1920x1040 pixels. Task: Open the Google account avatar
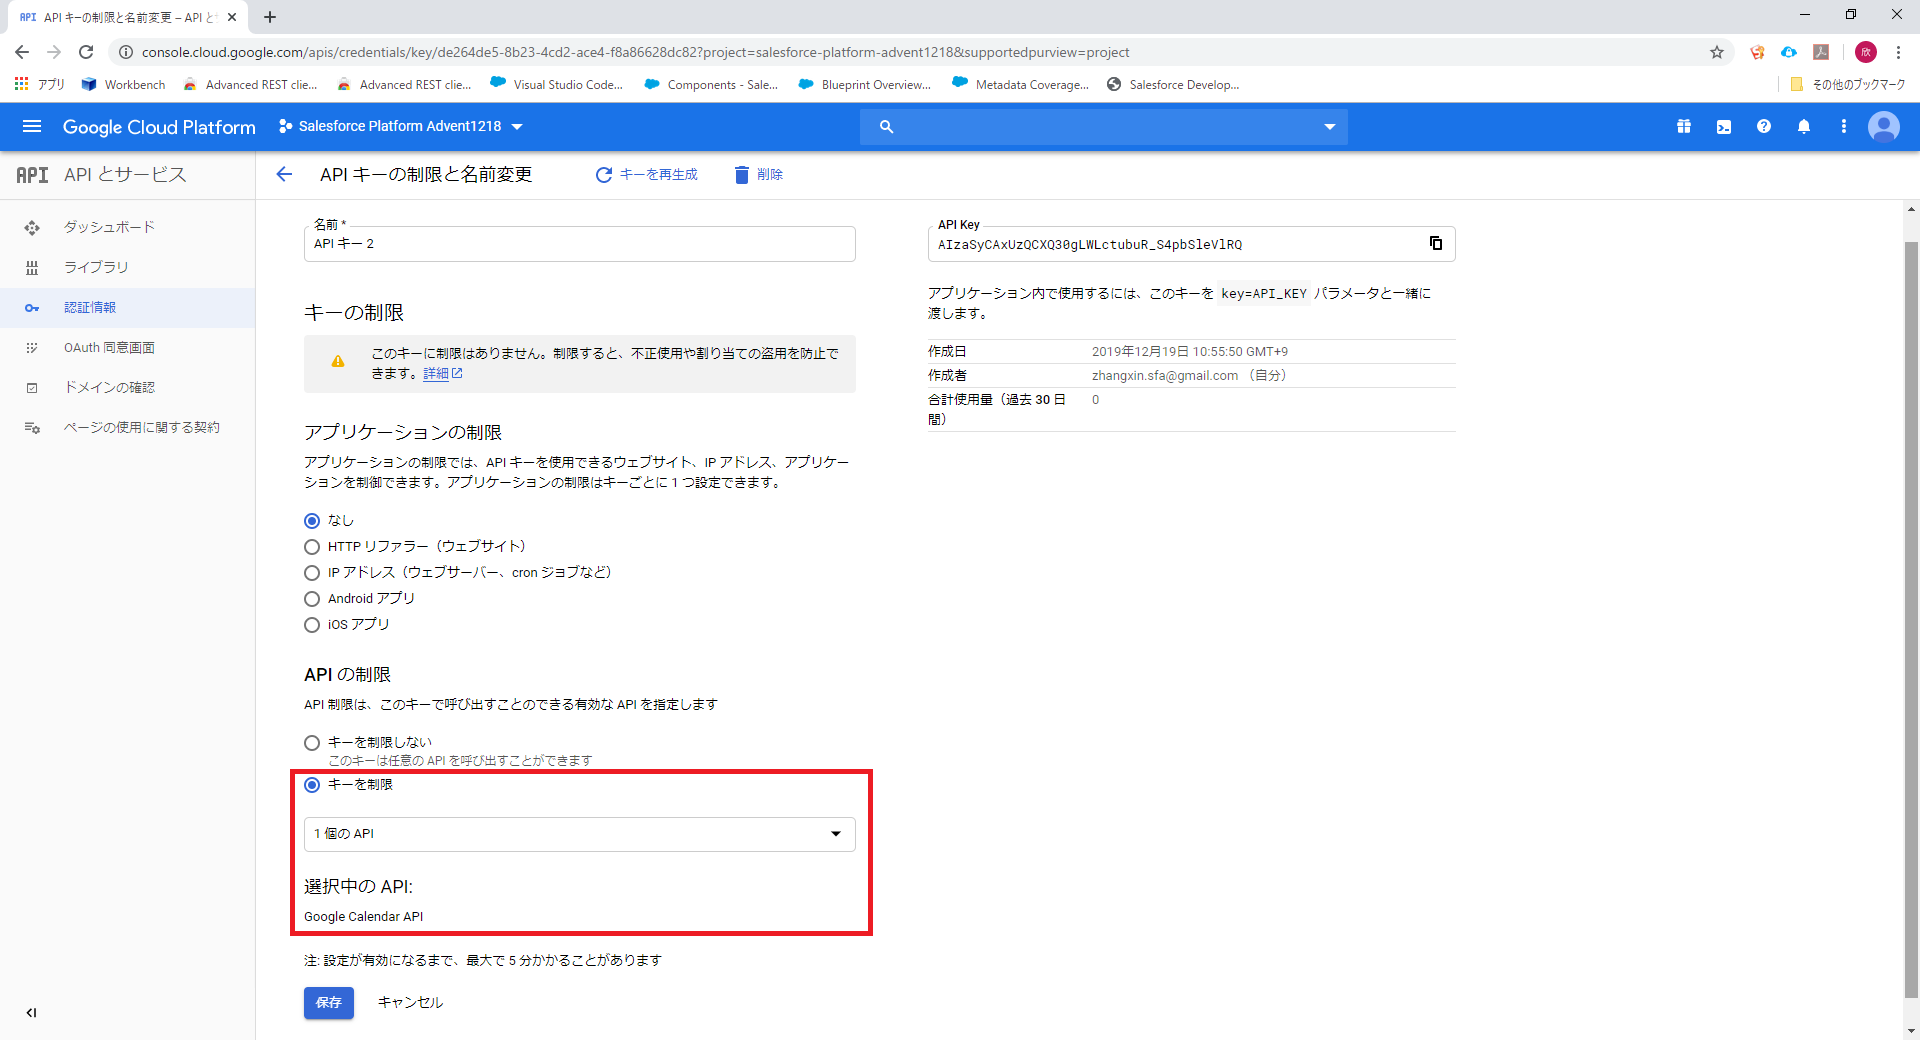(1884, 127)
